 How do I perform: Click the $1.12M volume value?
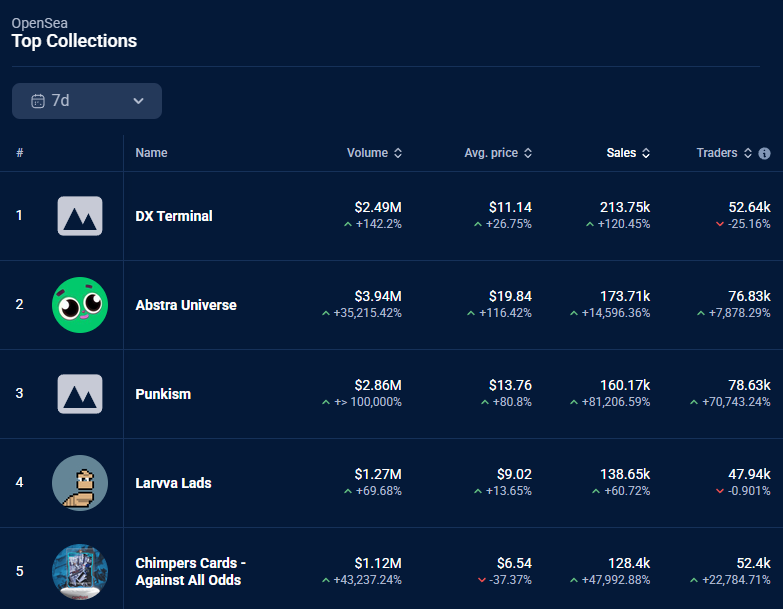(x=378, y=563)
